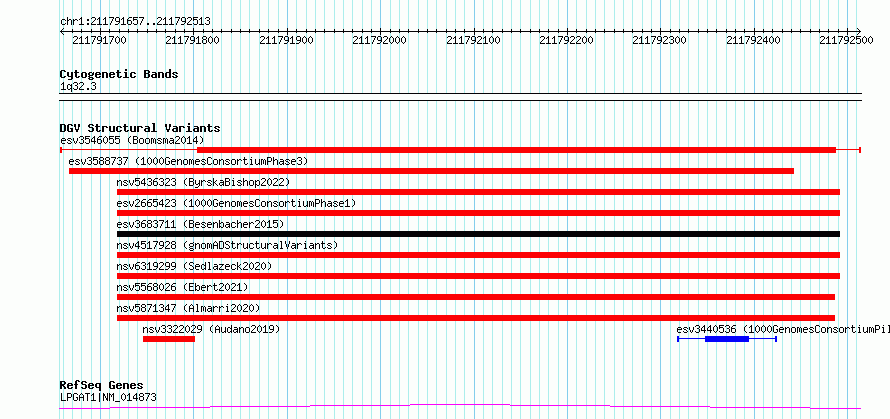Select the esv3546055 Boomsma2014 red variant bar
Viewport: 890px width, 419px height.
coord(460,150)
